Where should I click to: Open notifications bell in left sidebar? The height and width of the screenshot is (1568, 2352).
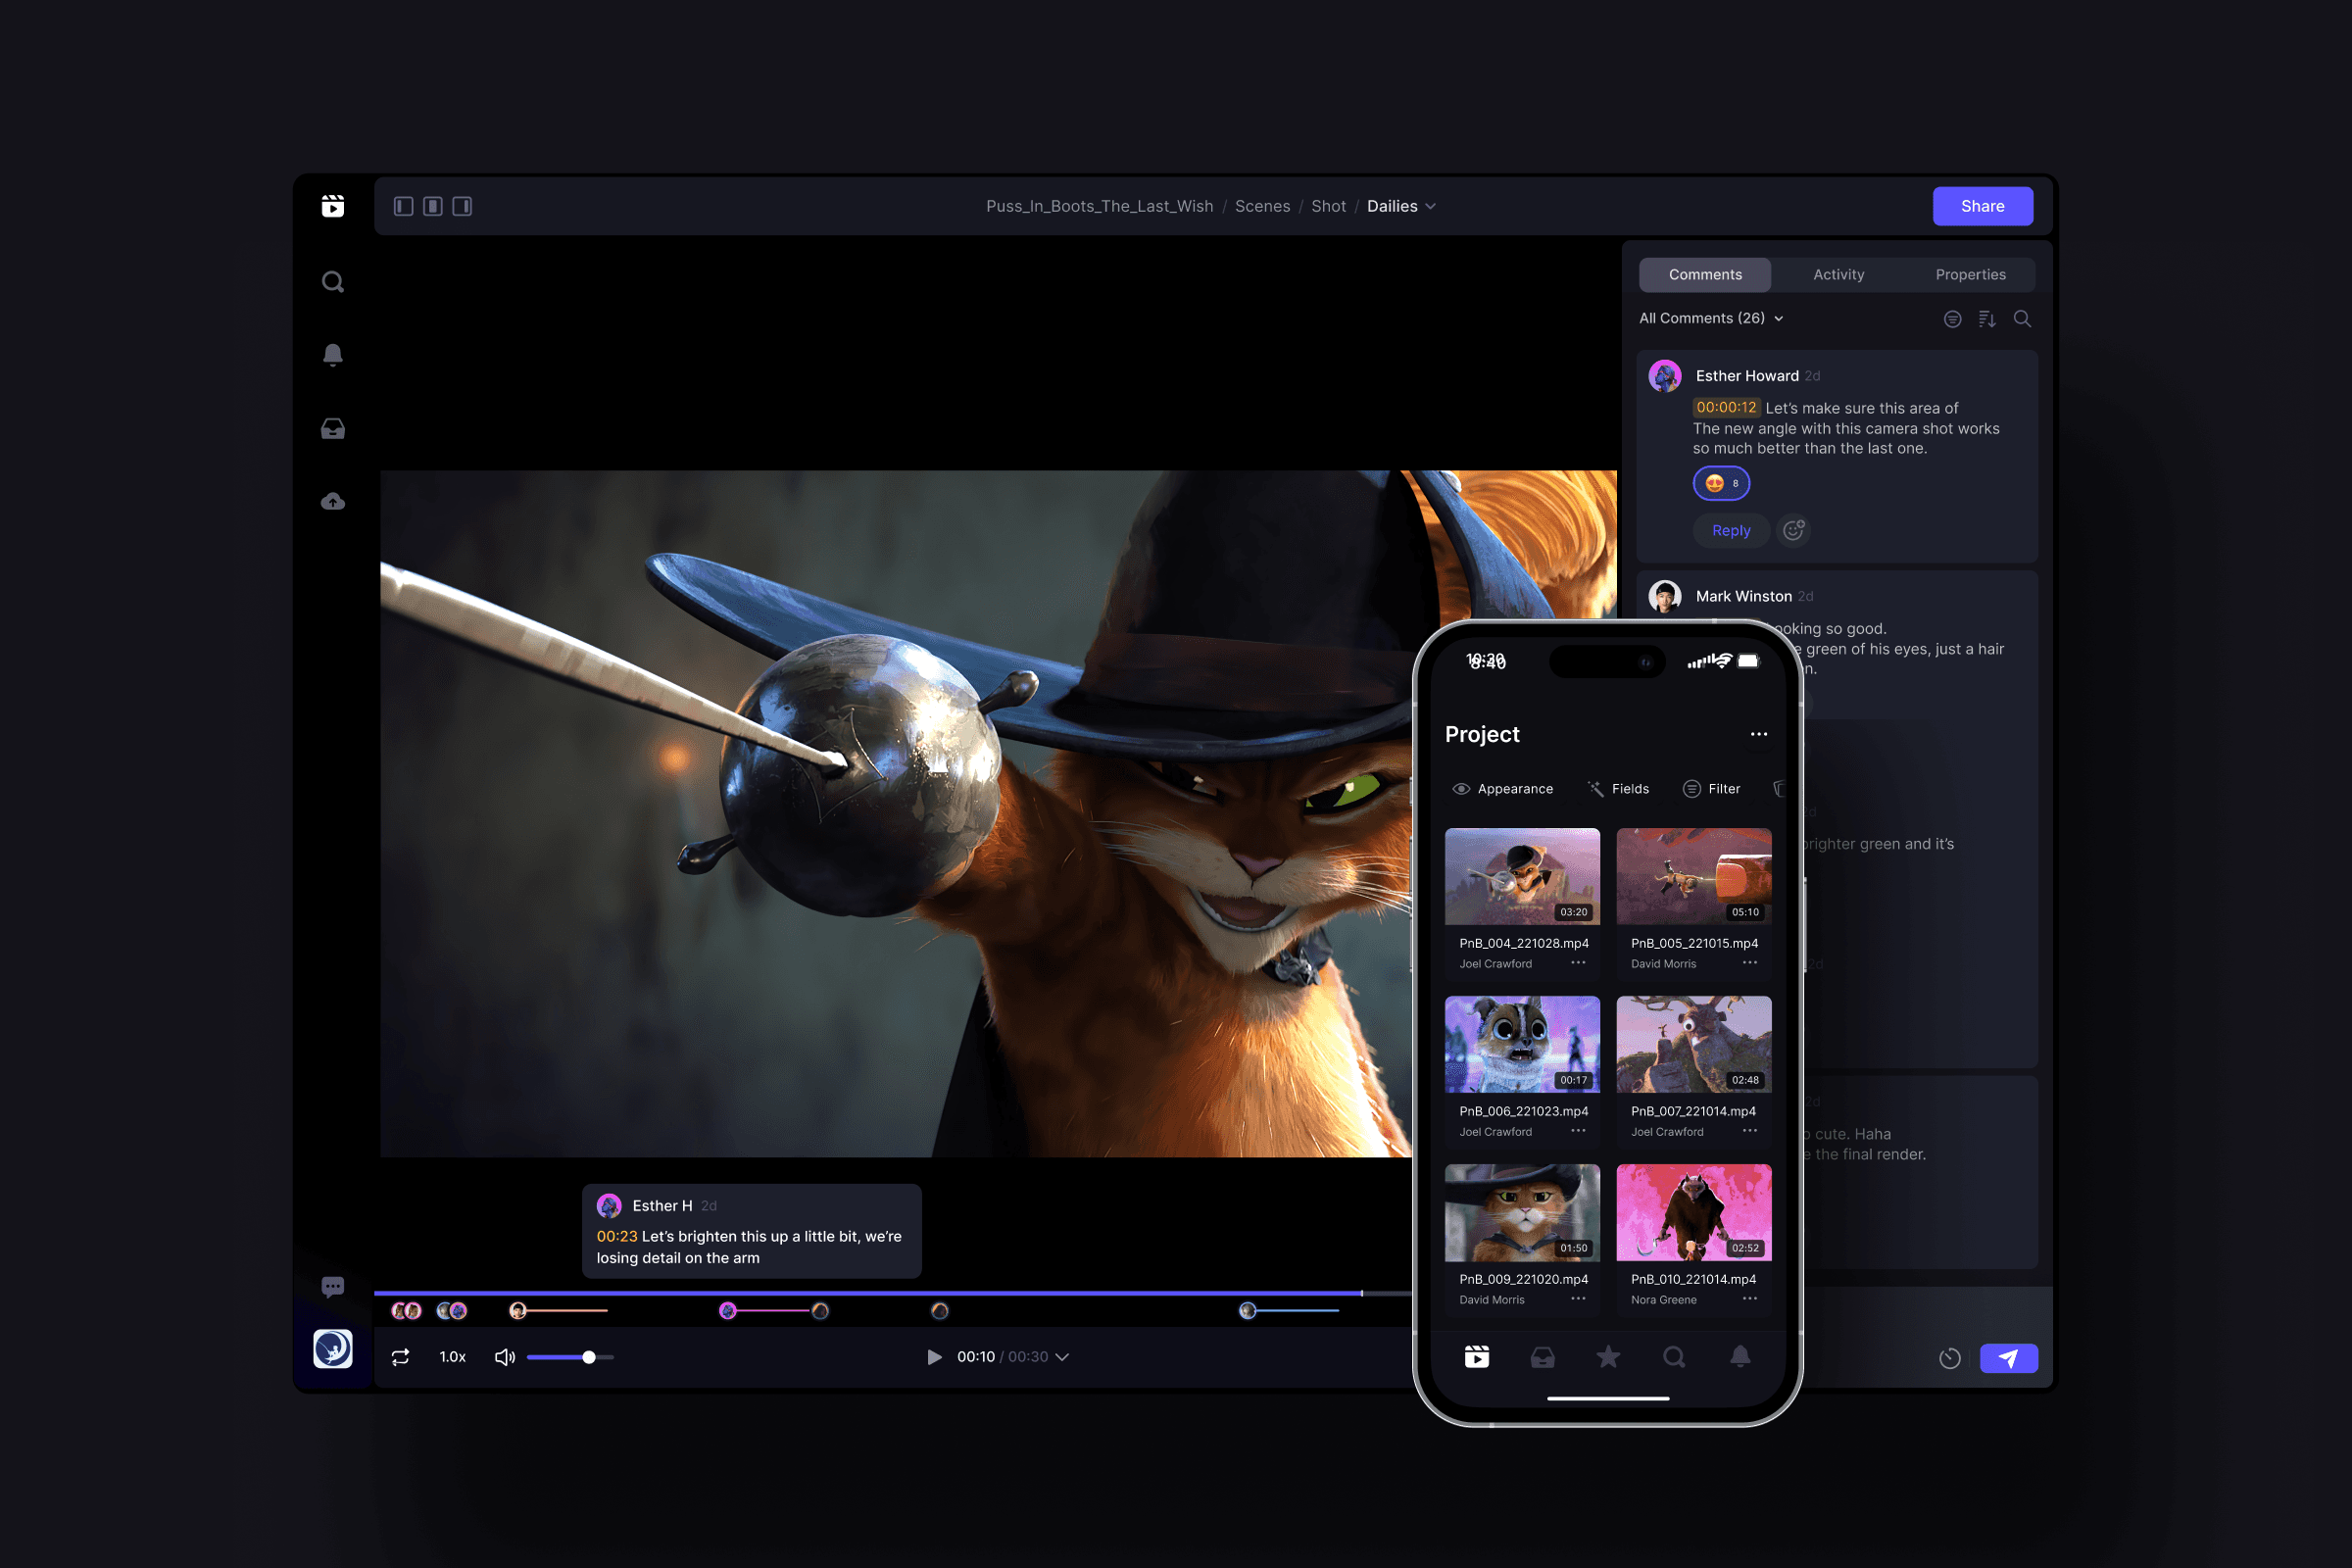333,355
